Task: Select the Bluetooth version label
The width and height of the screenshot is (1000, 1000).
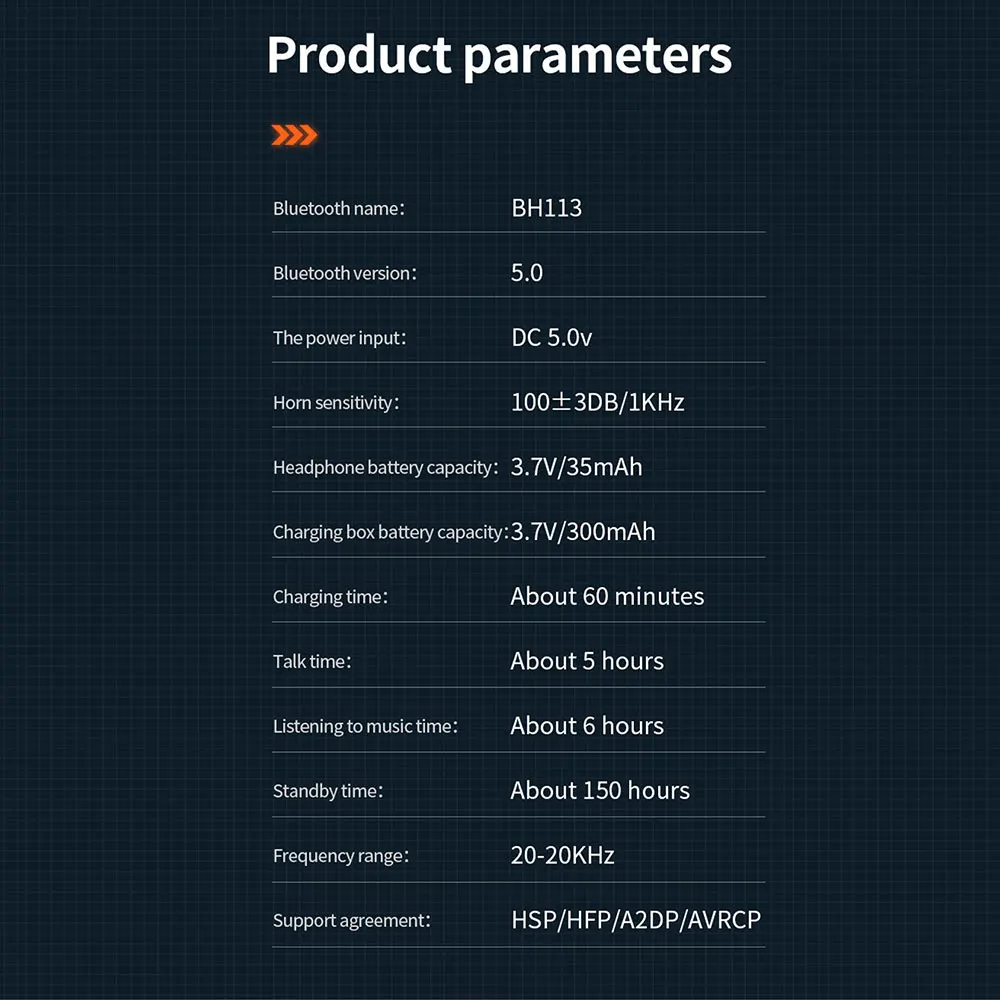Action: point(344,273)
